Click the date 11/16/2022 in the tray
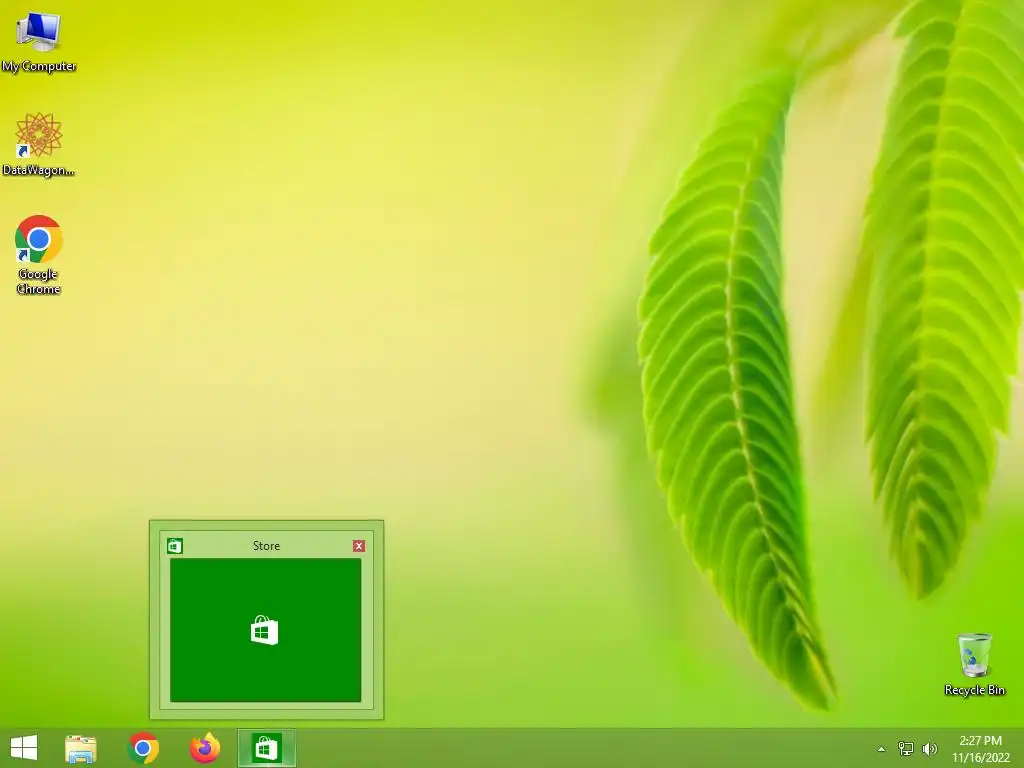The height and width of the screenshot is (768, 1024). [981, 758]
